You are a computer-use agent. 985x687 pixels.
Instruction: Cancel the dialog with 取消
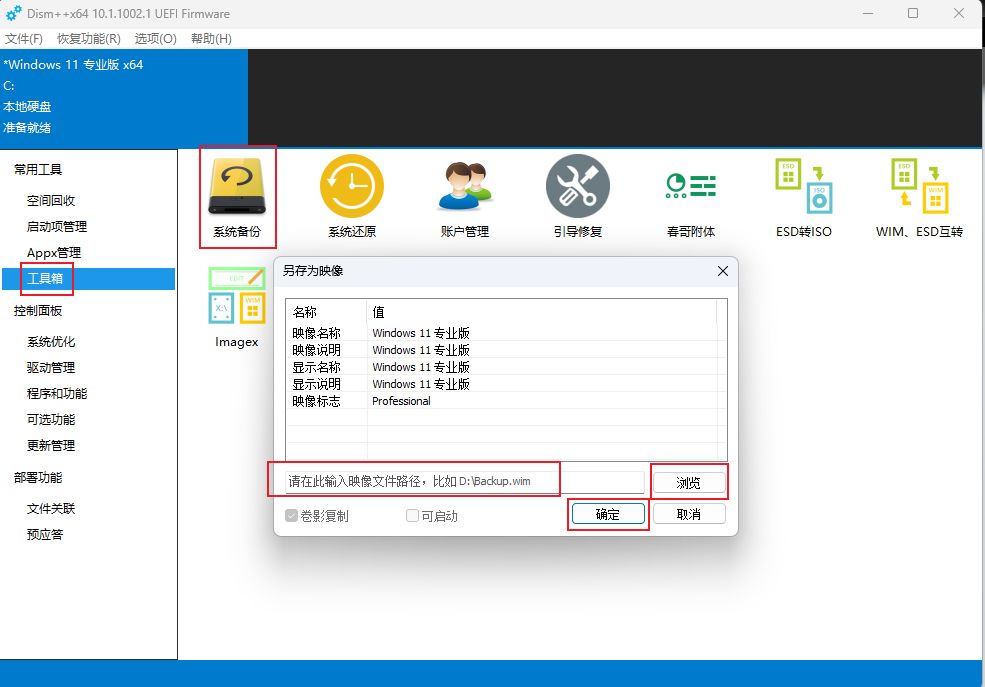pyautogui.click(x=688, y=514)
